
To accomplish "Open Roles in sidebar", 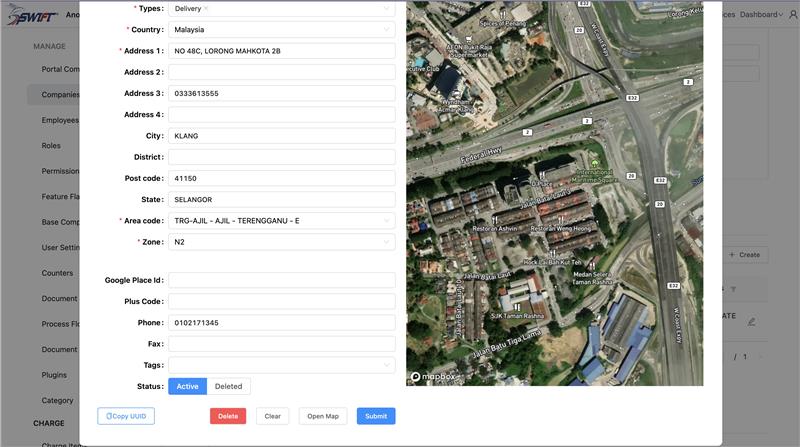I will point(51,145).
